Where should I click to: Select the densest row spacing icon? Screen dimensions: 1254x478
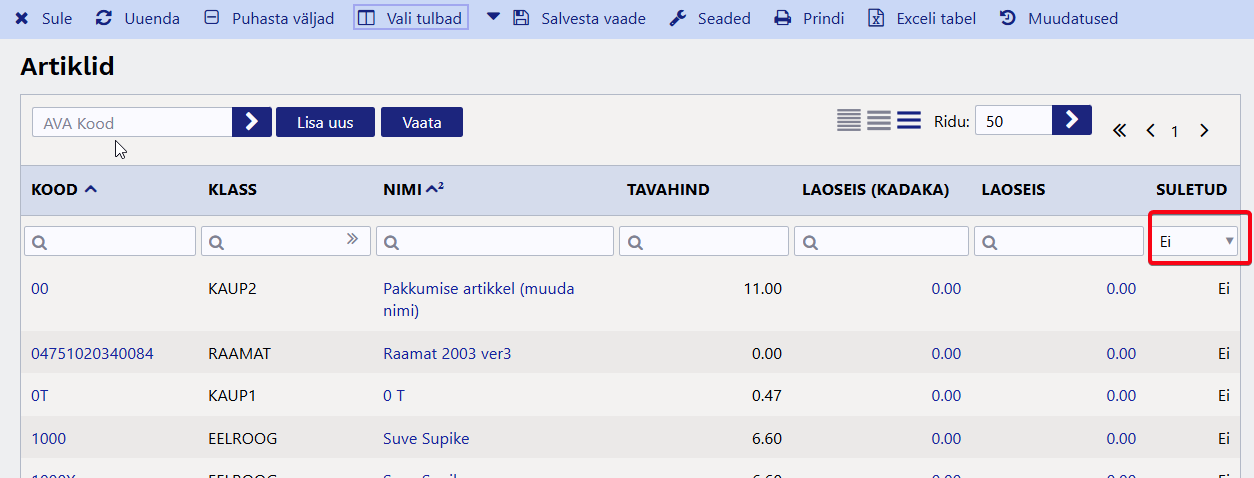click(x=849, y=120)
